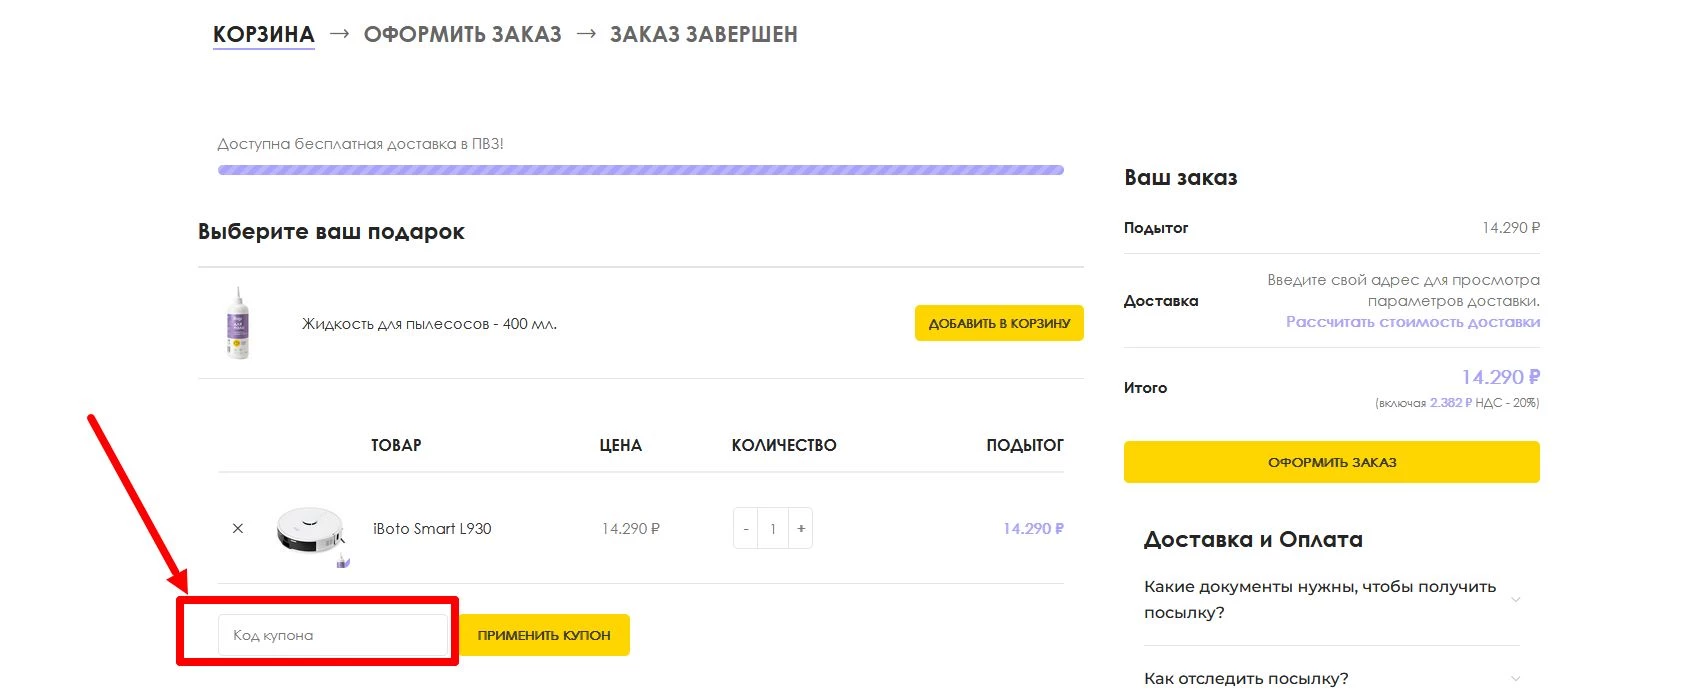Open the iBoto Smart L930 product link

click(x=432, y=529)
